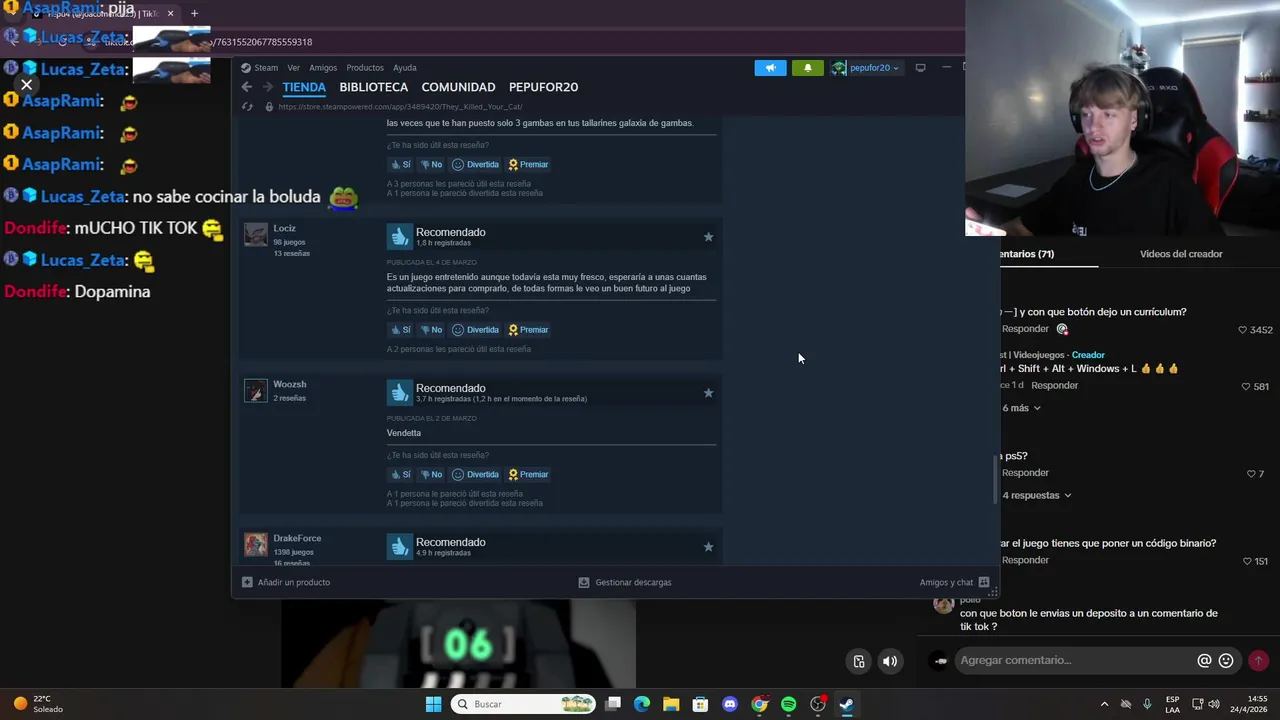Award star on DrakeForce's review
Image resolution: width=1280 pixels, height=720 pixels.
click(x=708, y=547)
